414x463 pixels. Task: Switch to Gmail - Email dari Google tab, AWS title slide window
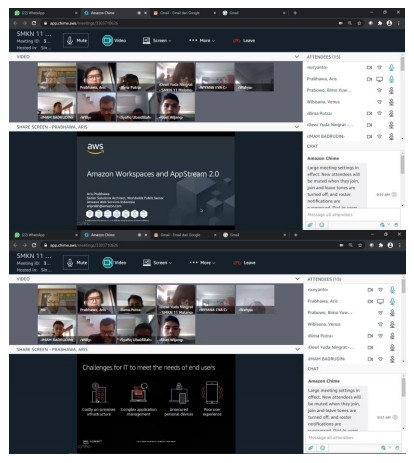184,13
